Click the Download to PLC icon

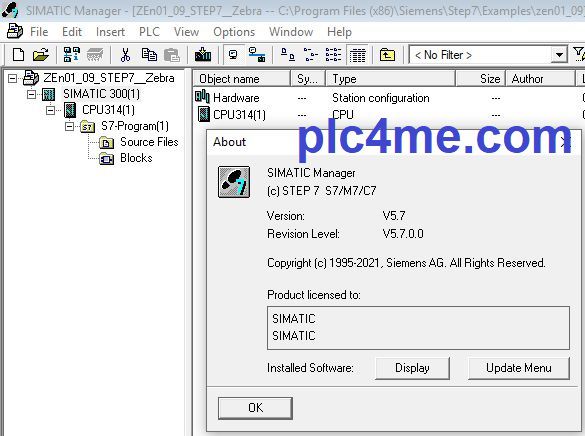[203, 55]
